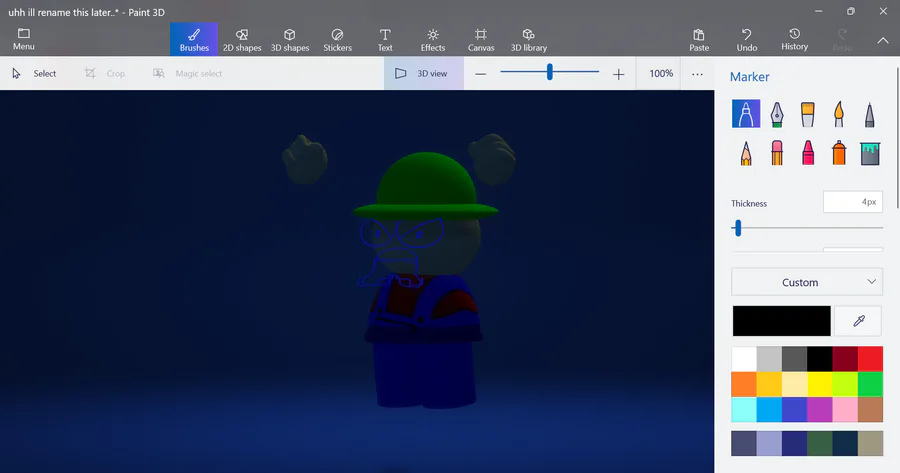The width and height of the screenshot is (900, 473).
Task: Pick a color with the eyedropper
Action: [x=859, y=320]
